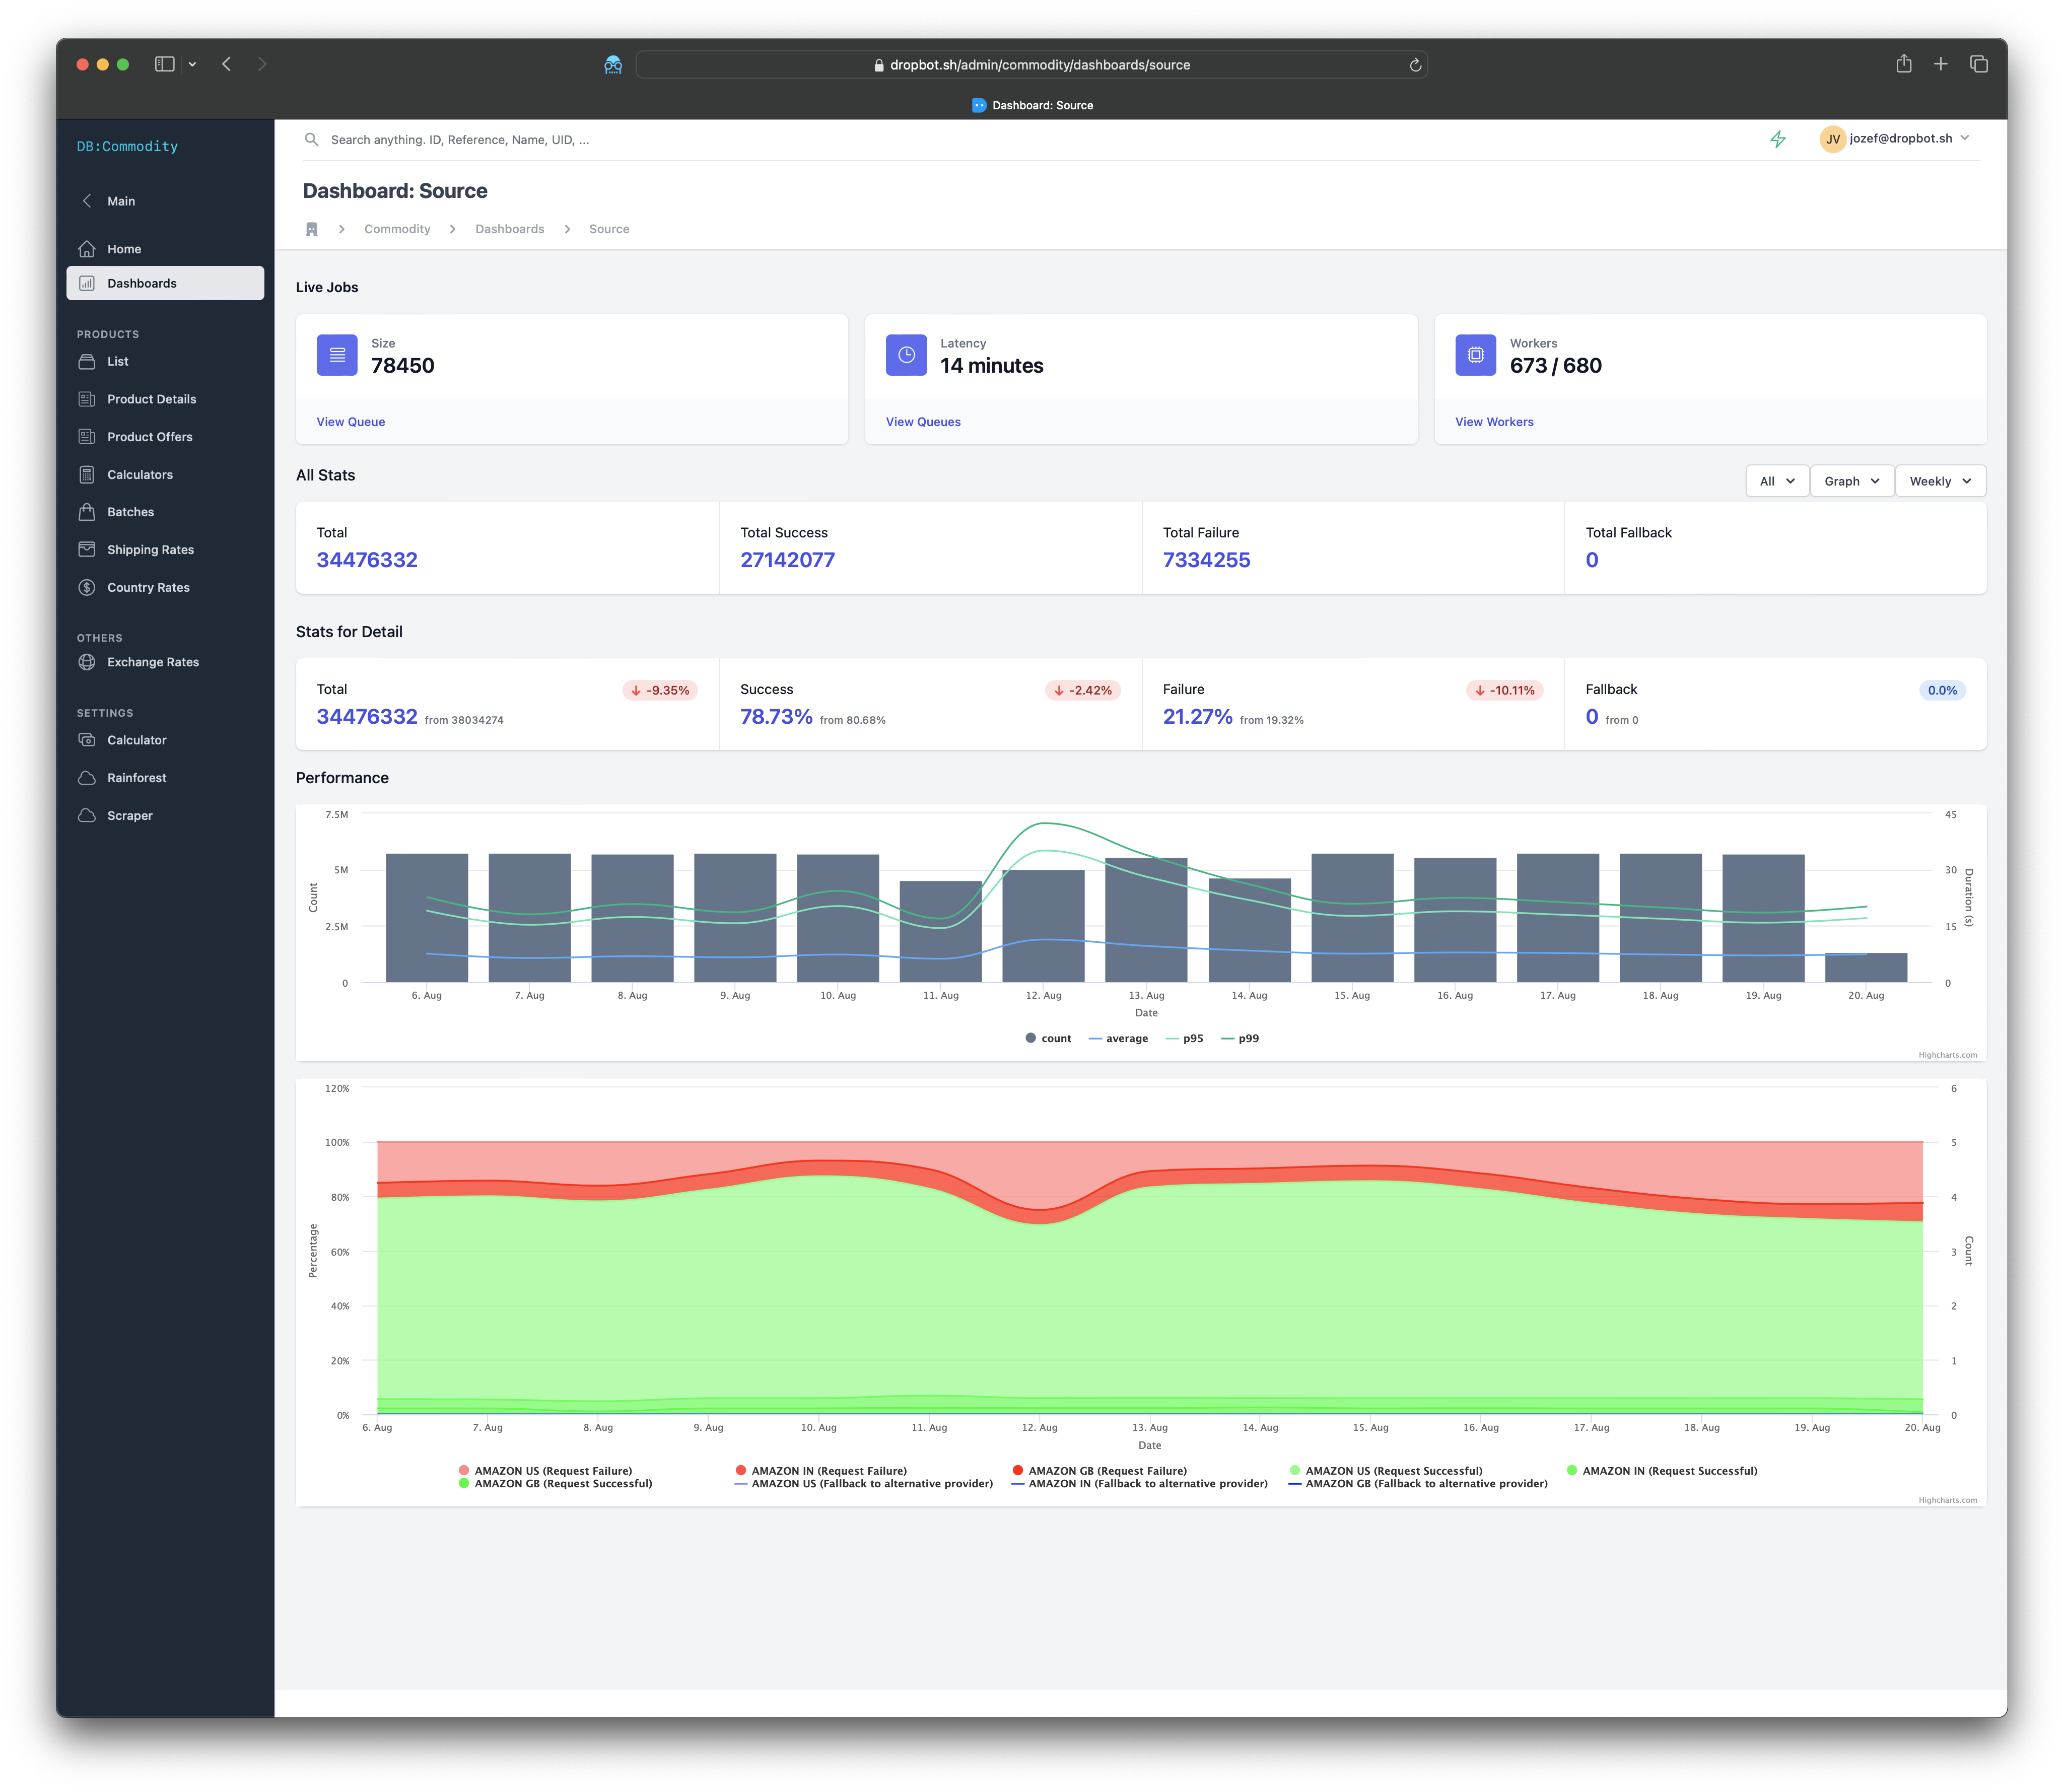This screenshot has width=2064, height=1792.
Task: Click the Rainforest cloud icon
Action: pos(87,778)
